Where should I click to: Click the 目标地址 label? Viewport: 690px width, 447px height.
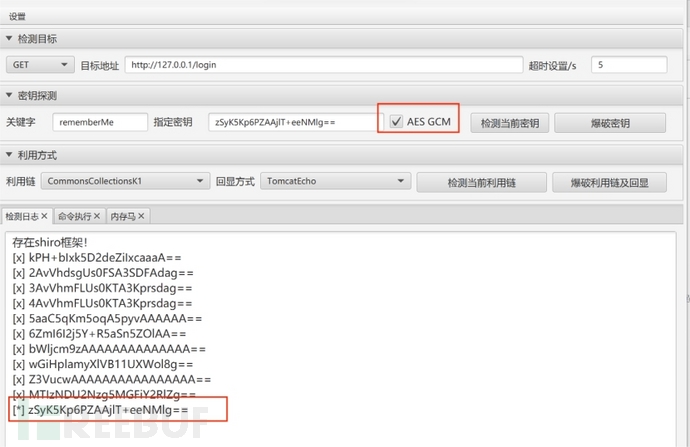[x=99, y=66]
